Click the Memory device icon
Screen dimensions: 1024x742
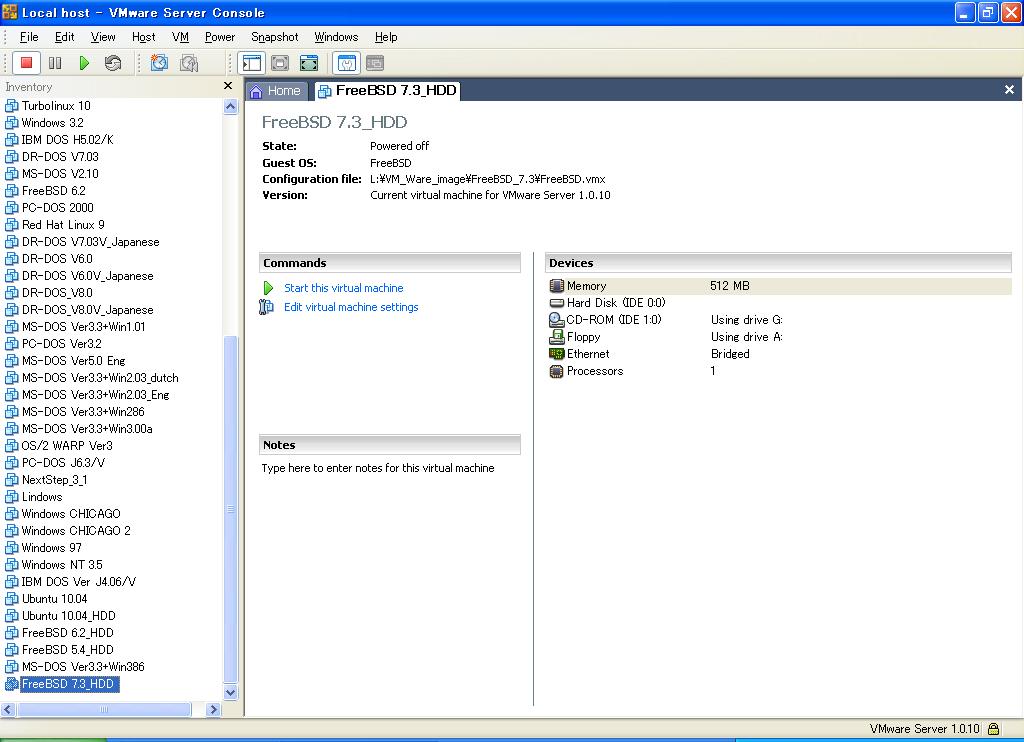[556, 285]
